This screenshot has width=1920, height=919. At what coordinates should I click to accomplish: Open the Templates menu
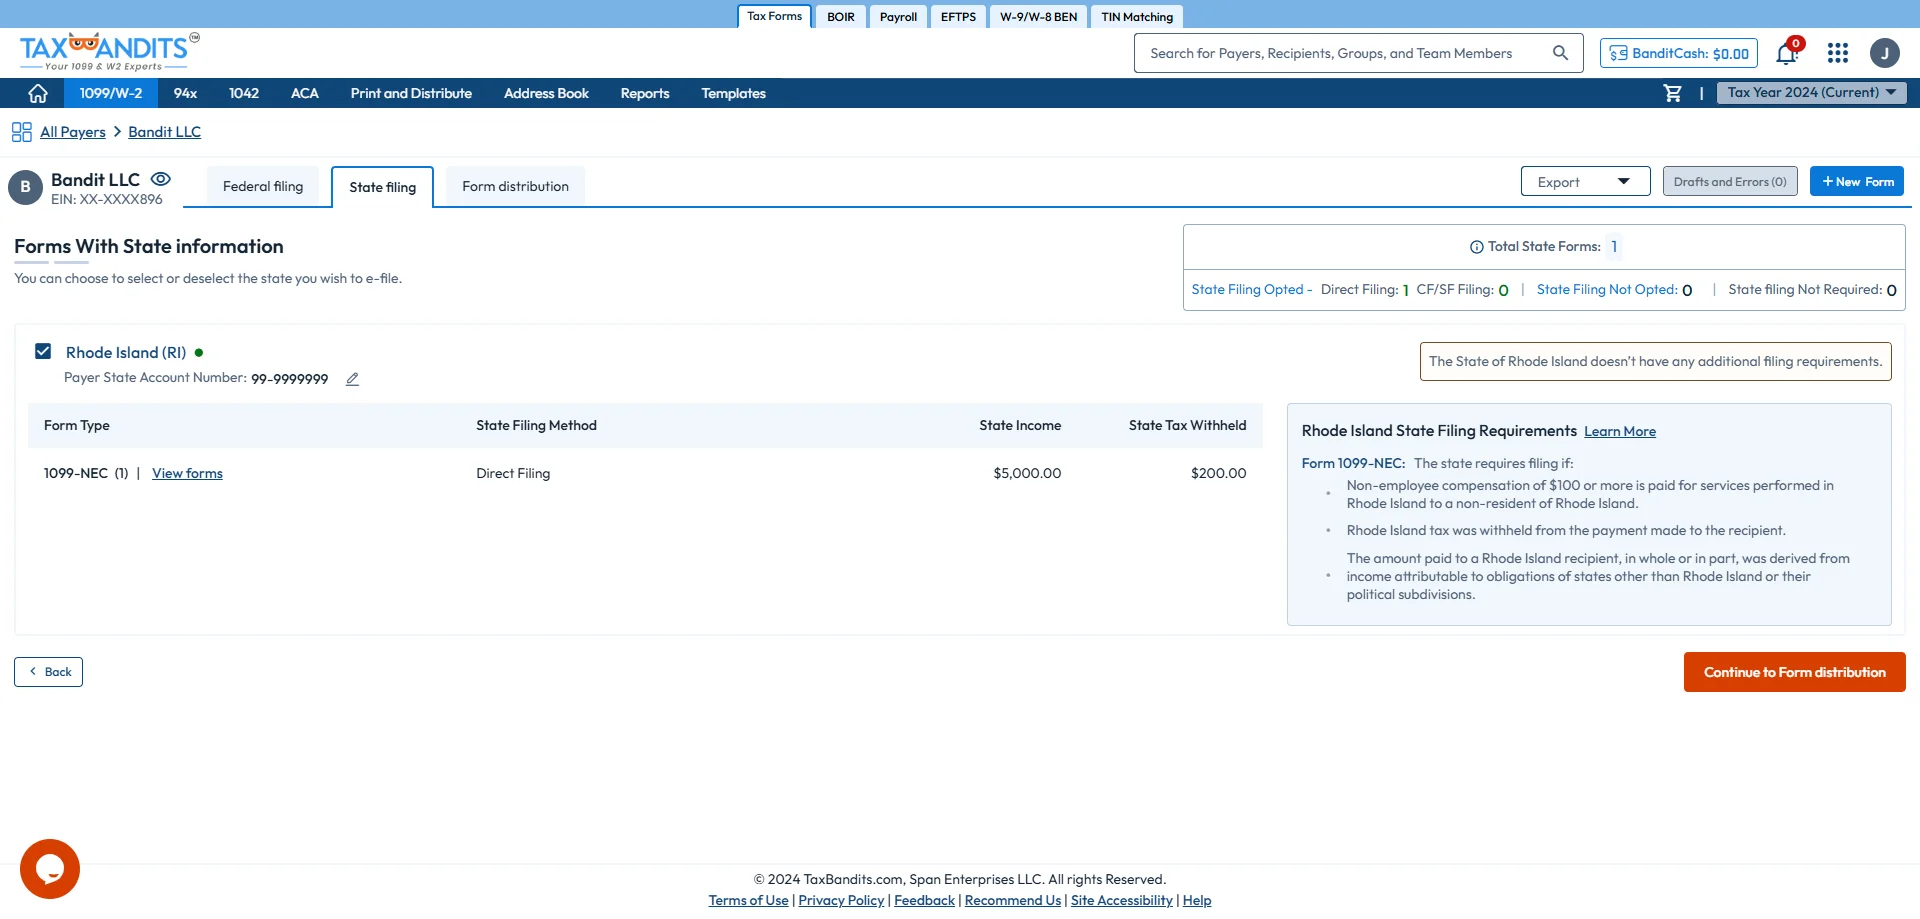click(x=733, y=93)
